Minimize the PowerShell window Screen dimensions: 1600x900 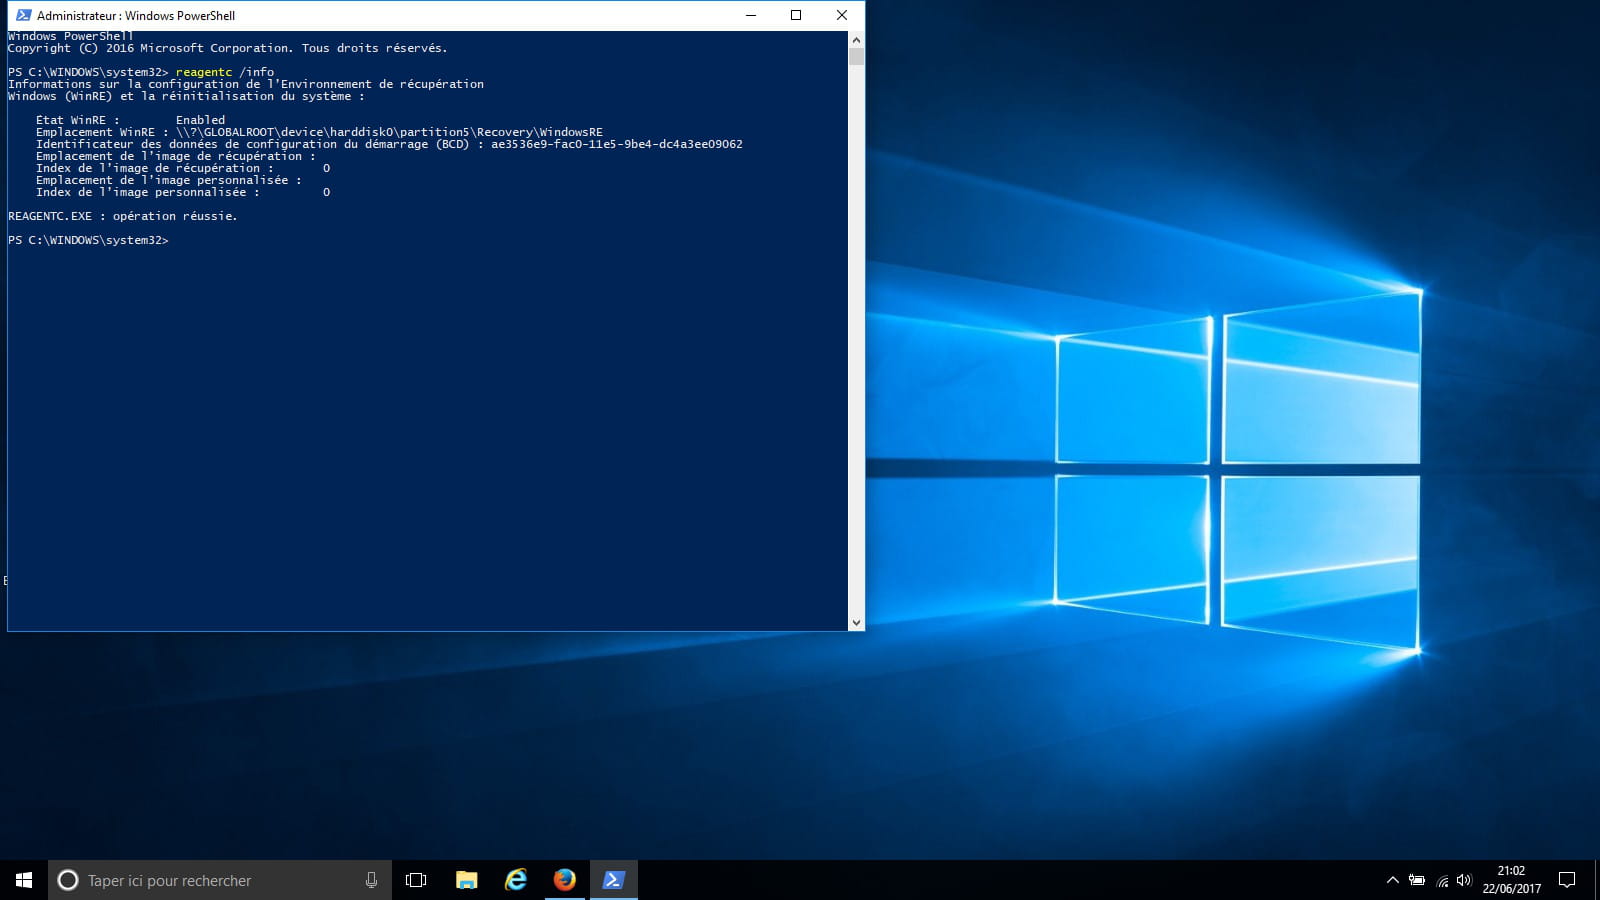(x=751, y=15)
